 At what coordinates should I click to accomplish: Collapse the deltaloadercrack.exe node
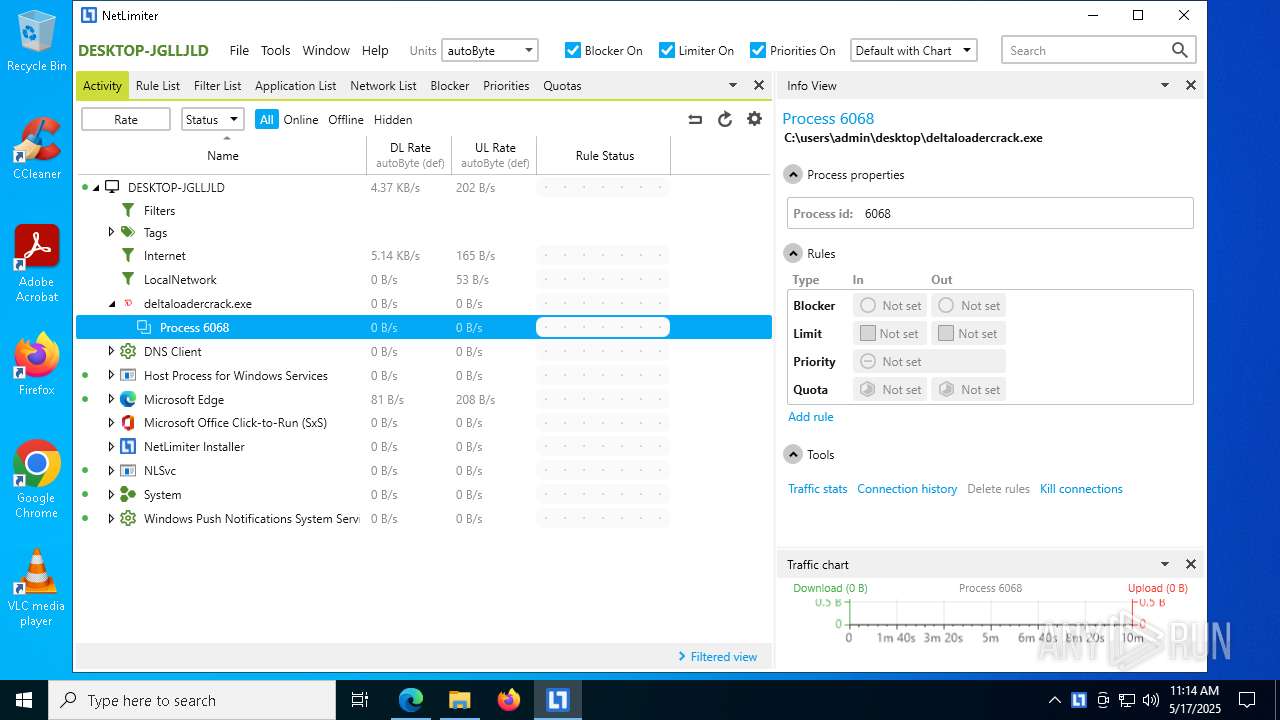click(x=112, y=304)
